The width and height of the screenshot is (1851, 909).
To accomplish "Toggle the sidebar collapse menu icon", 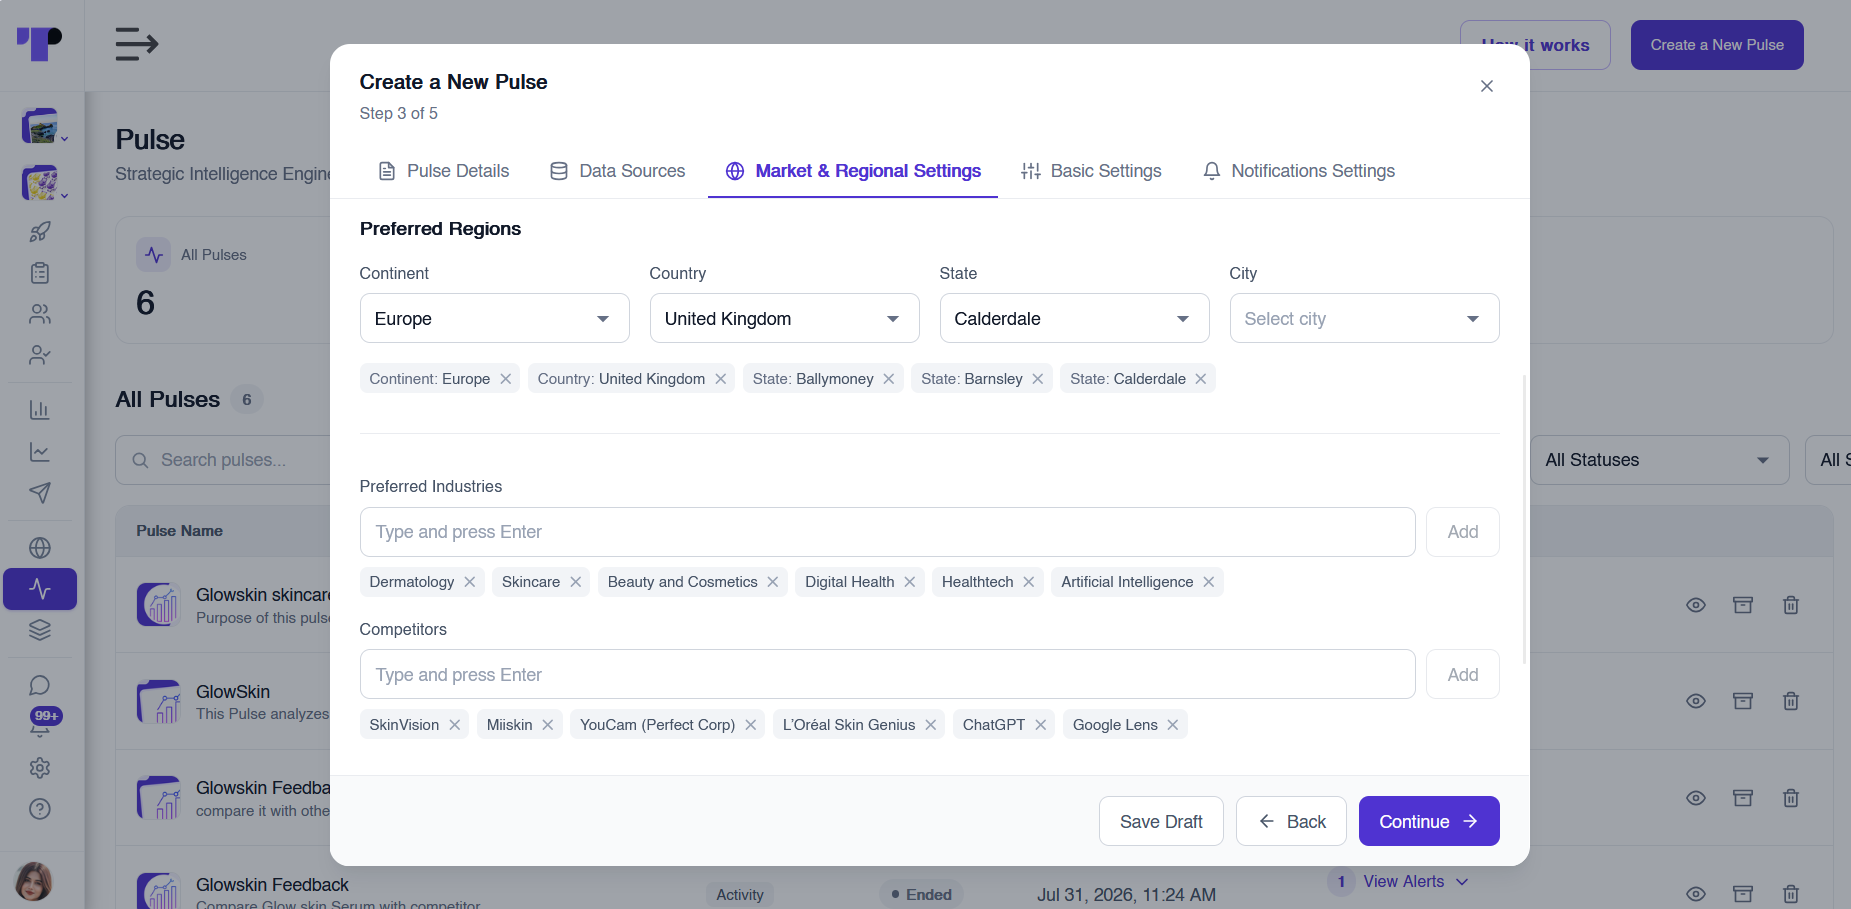I will pyautogui.click(x=137, y=45).
